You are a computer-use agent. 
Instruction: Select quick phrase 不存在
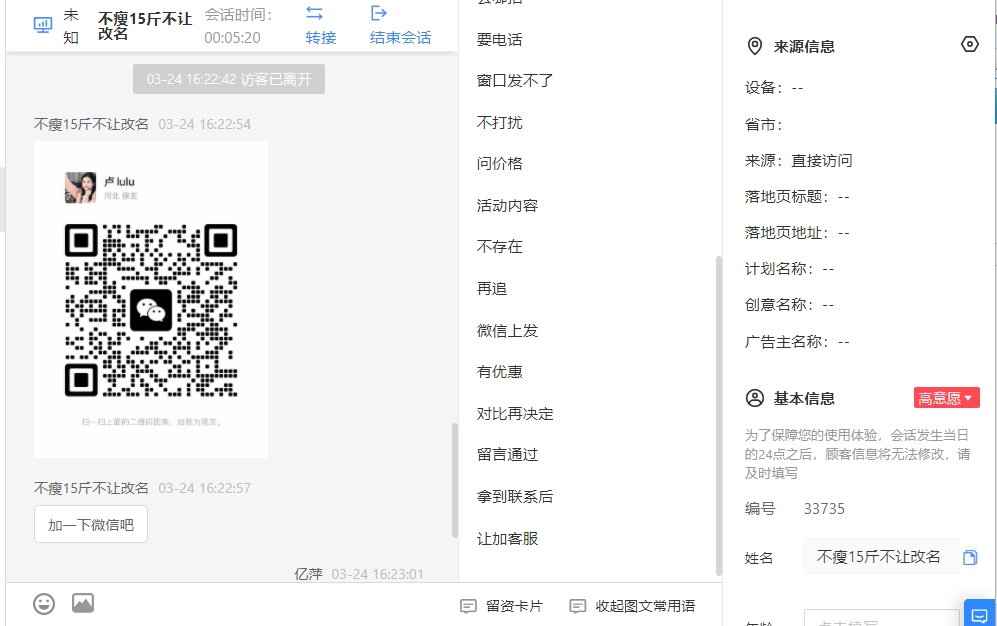[499, 247]
